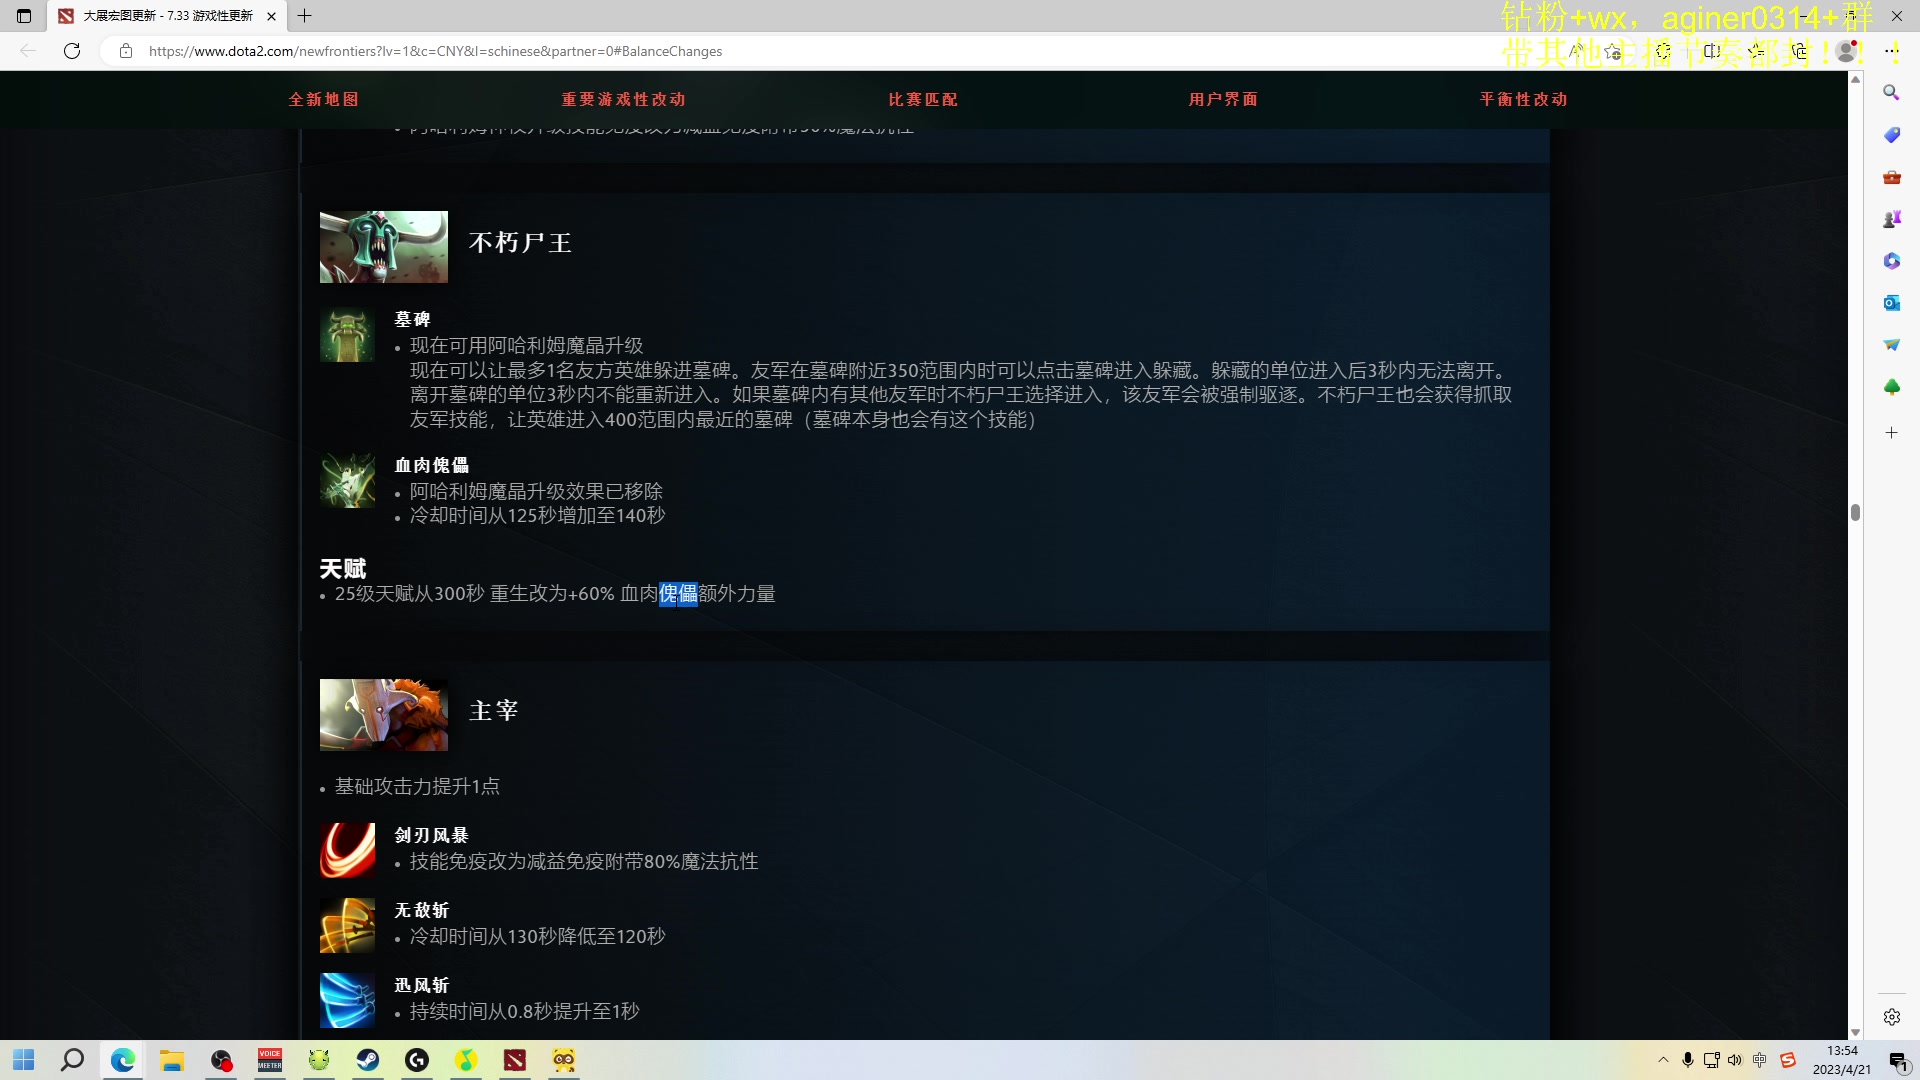
Task: Click the Flesh Golem ability icon
Action: pos(347,481)
